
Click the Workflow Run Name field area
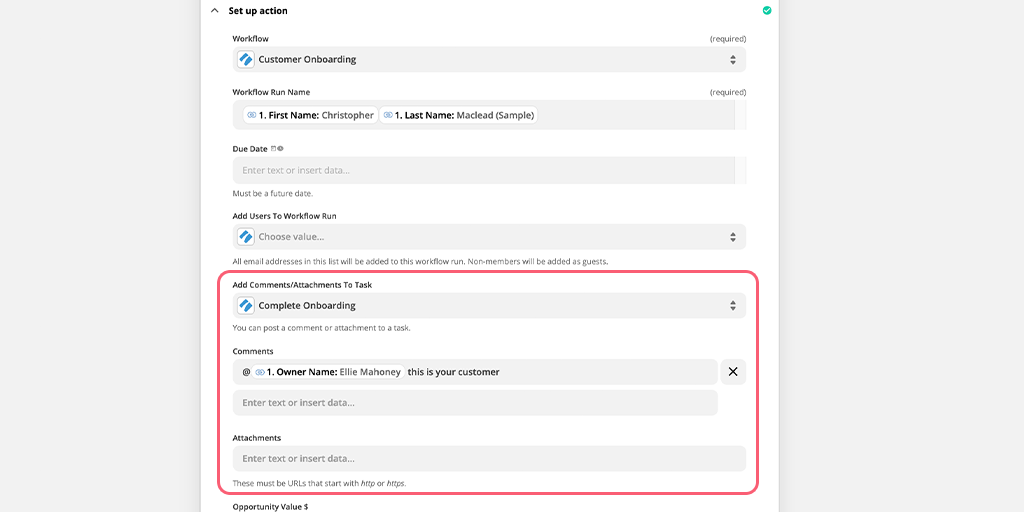tap(484, 115)
